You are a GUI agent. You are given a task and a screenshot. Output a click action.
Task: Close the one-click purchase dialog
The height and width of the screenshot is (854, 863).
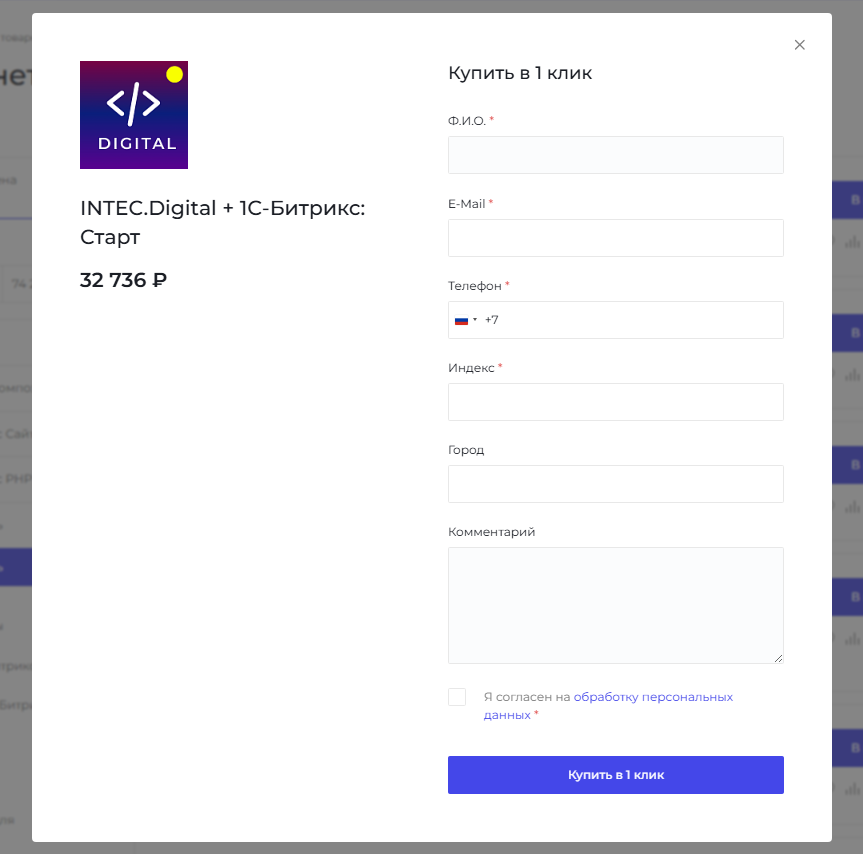point(799,45)
